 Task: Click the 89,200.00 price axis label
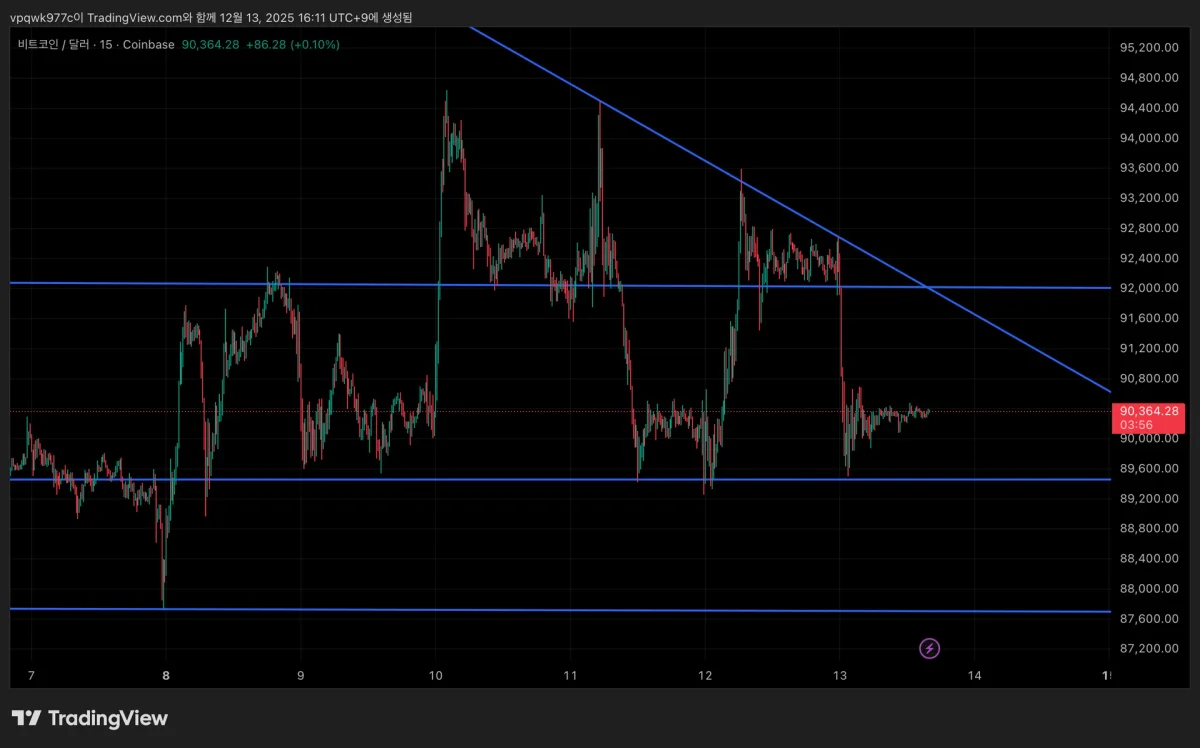(1147, 498)
